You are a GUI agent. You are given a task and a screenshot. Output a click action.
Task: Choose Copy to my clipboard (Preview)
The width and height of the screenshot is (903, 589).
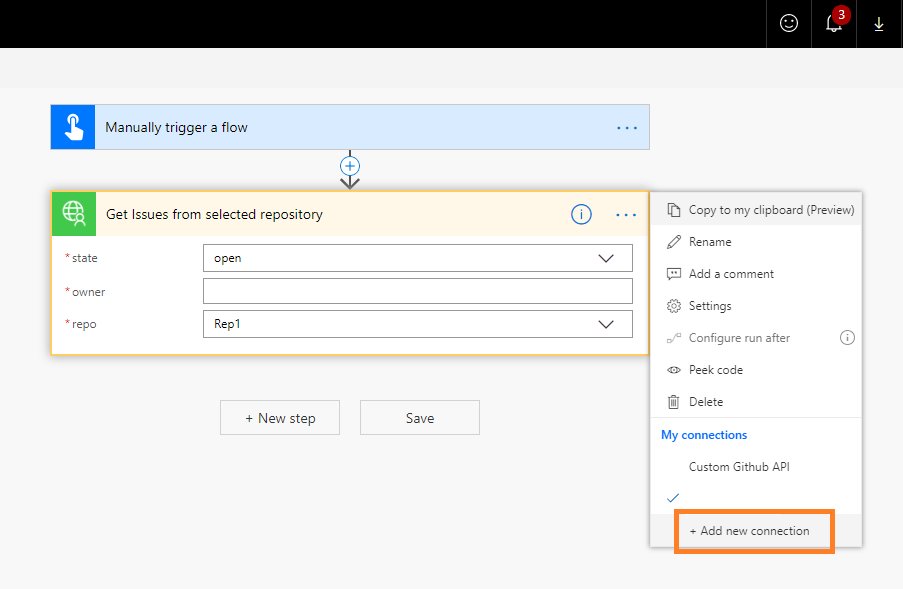pyautogui.click(x=756, y=210)
